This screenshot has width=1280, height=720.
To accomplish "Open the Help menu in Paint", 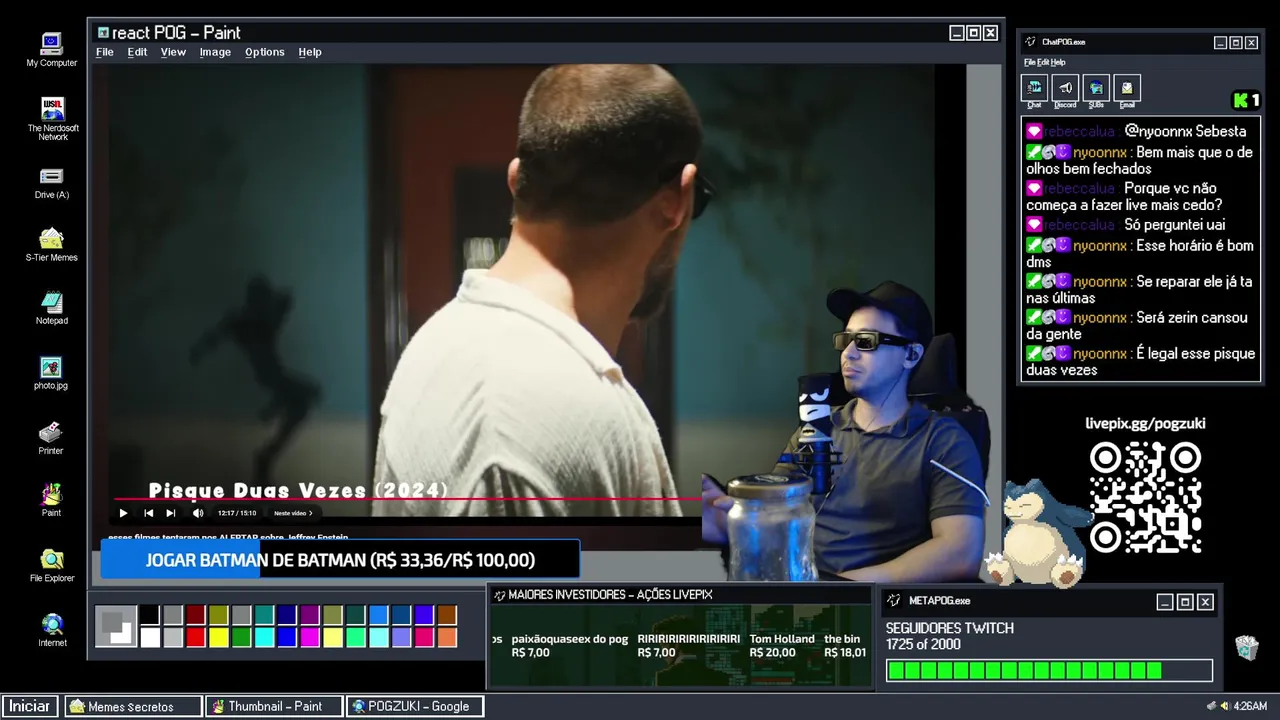I will [310, 52].
